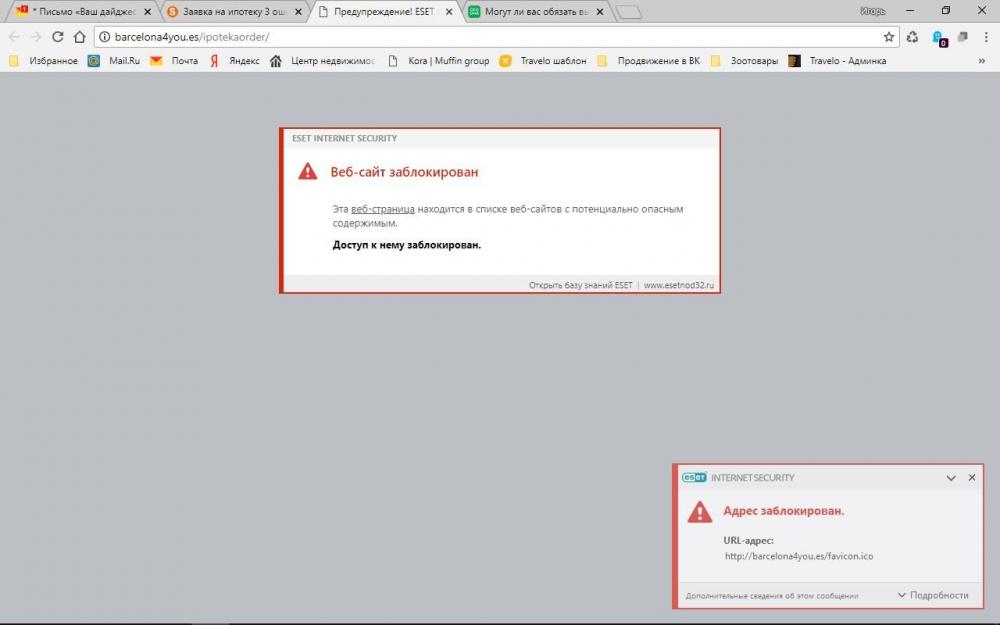Close the Письмо «Ваш дайджест» tab
The image size is (1000, 625).
[147, 11]
